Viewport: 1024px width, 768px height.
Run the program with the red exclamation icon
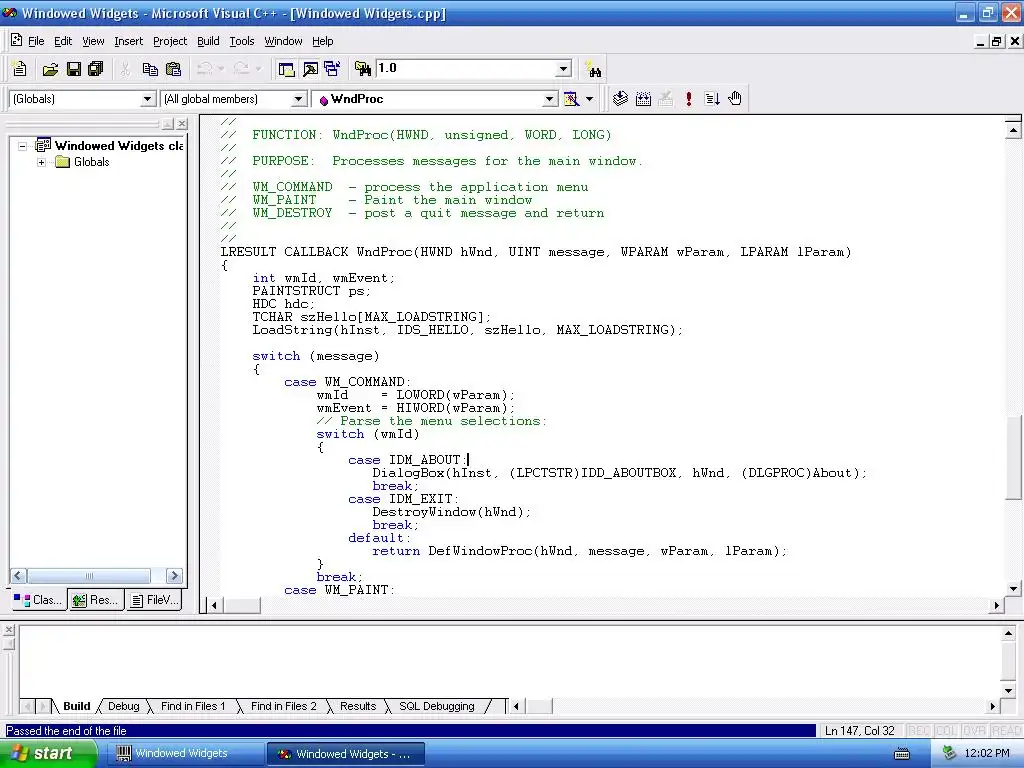[x=688, y=99]
